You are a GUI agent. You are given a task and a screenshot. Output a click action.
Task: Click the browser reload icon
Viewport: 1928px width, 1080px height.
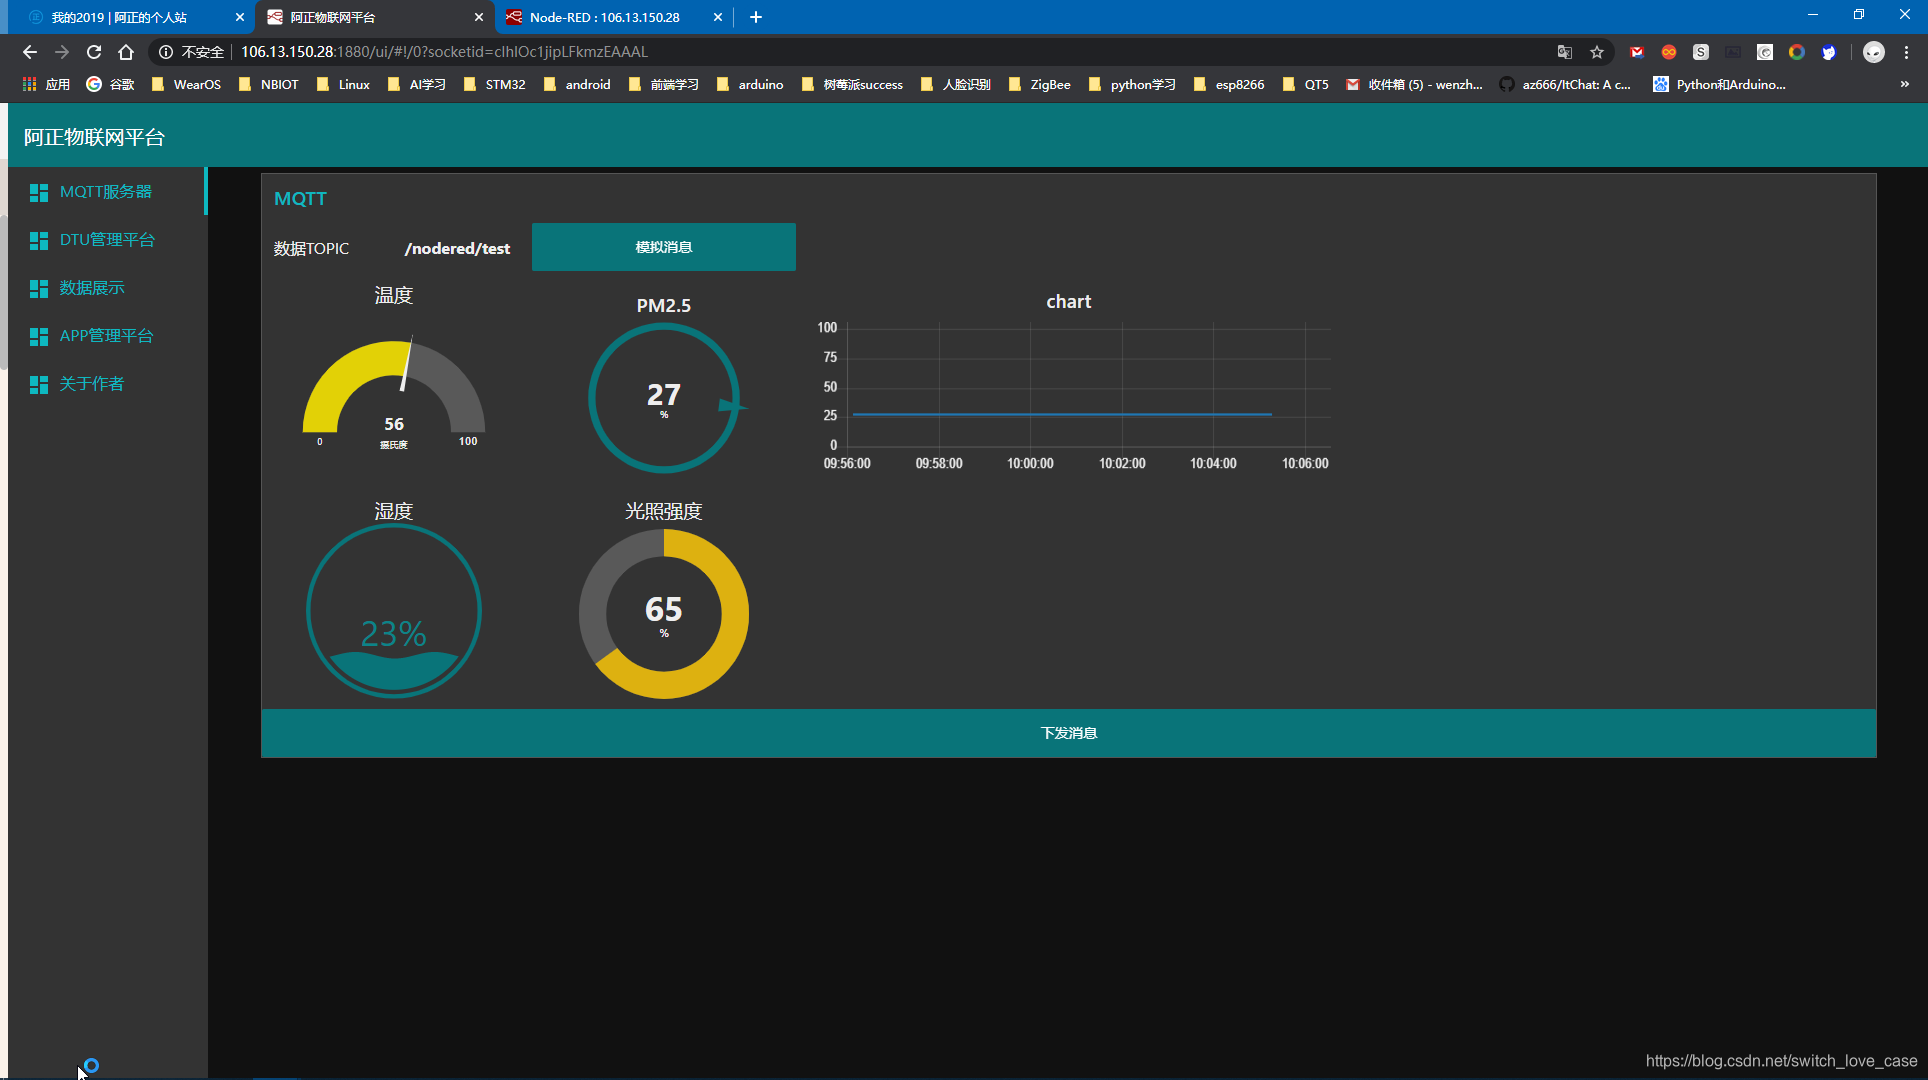click(94, 52)
